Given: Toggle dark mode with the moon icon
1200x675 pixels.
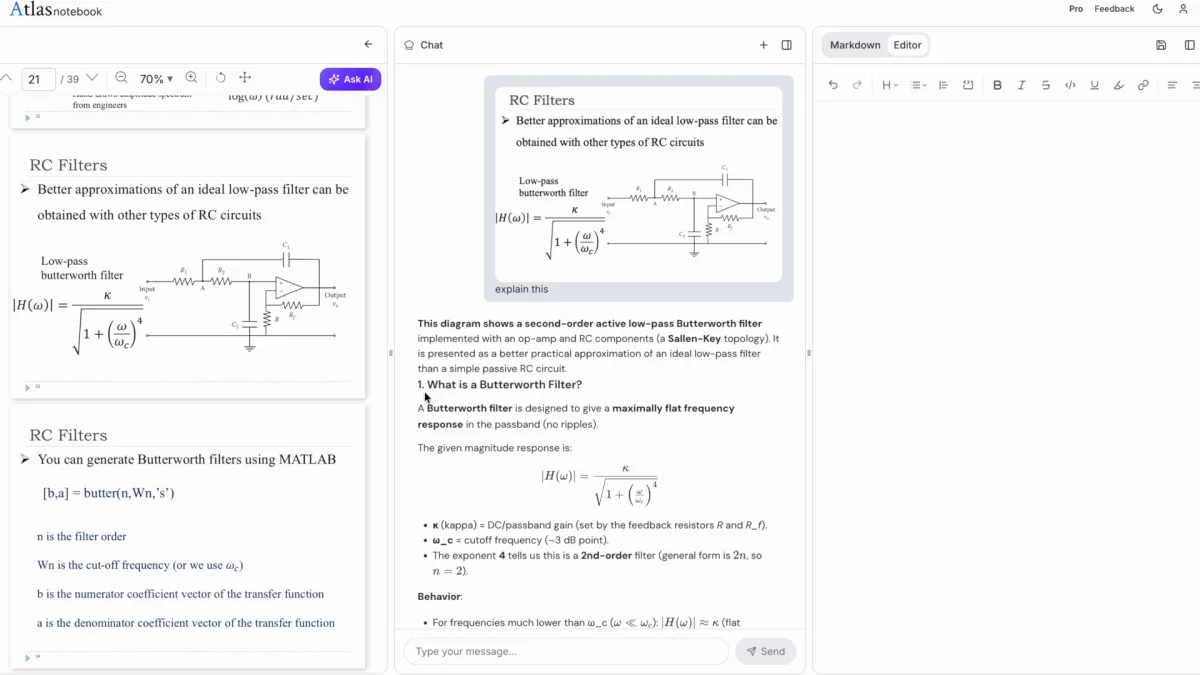Looking at the screenshot, I should point(1158,9).
